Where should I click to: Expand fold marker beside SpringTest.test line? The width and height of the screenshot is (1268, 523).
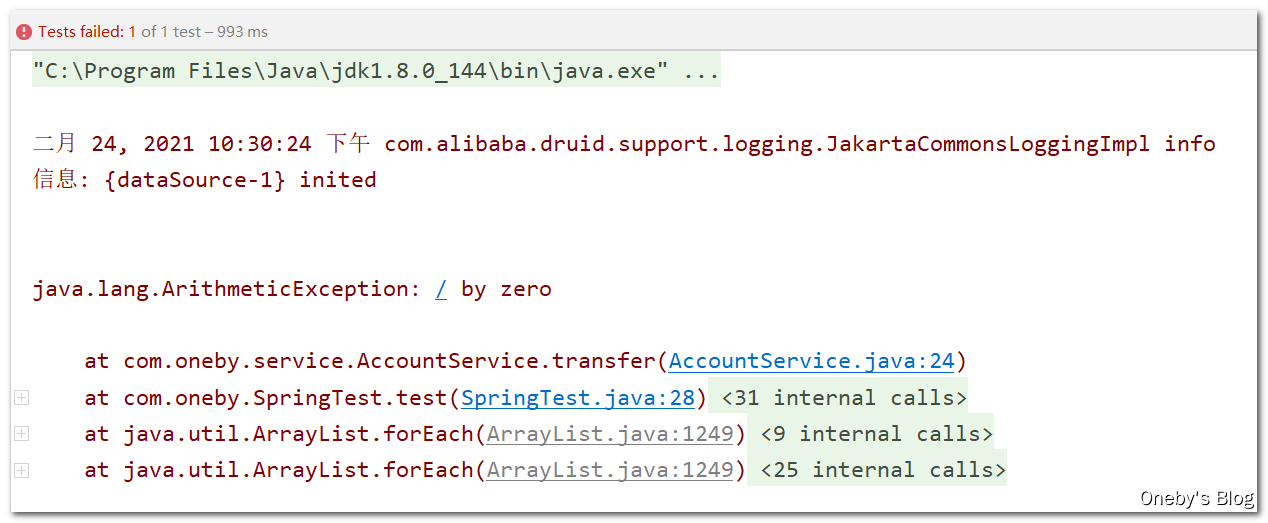tap(22, 398)
